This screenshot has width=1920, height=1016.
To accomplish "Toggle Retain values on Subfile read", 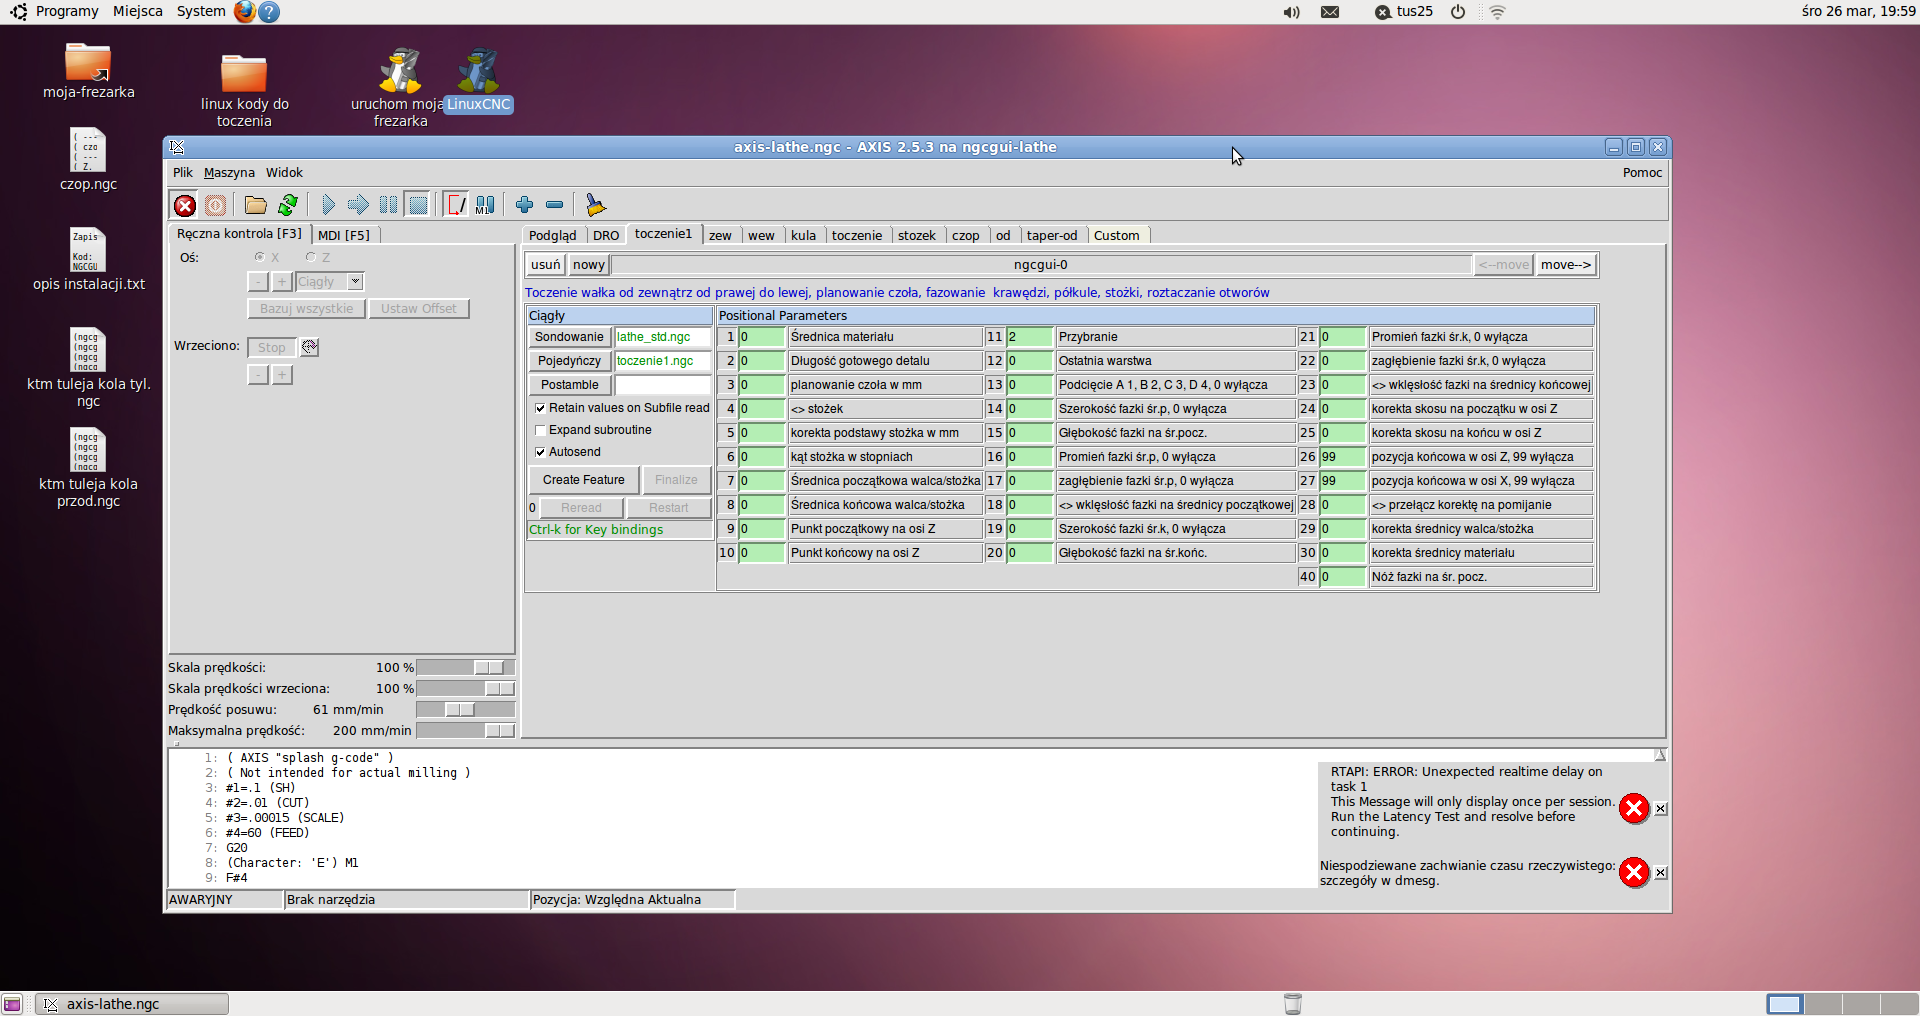I will point(540,408).
